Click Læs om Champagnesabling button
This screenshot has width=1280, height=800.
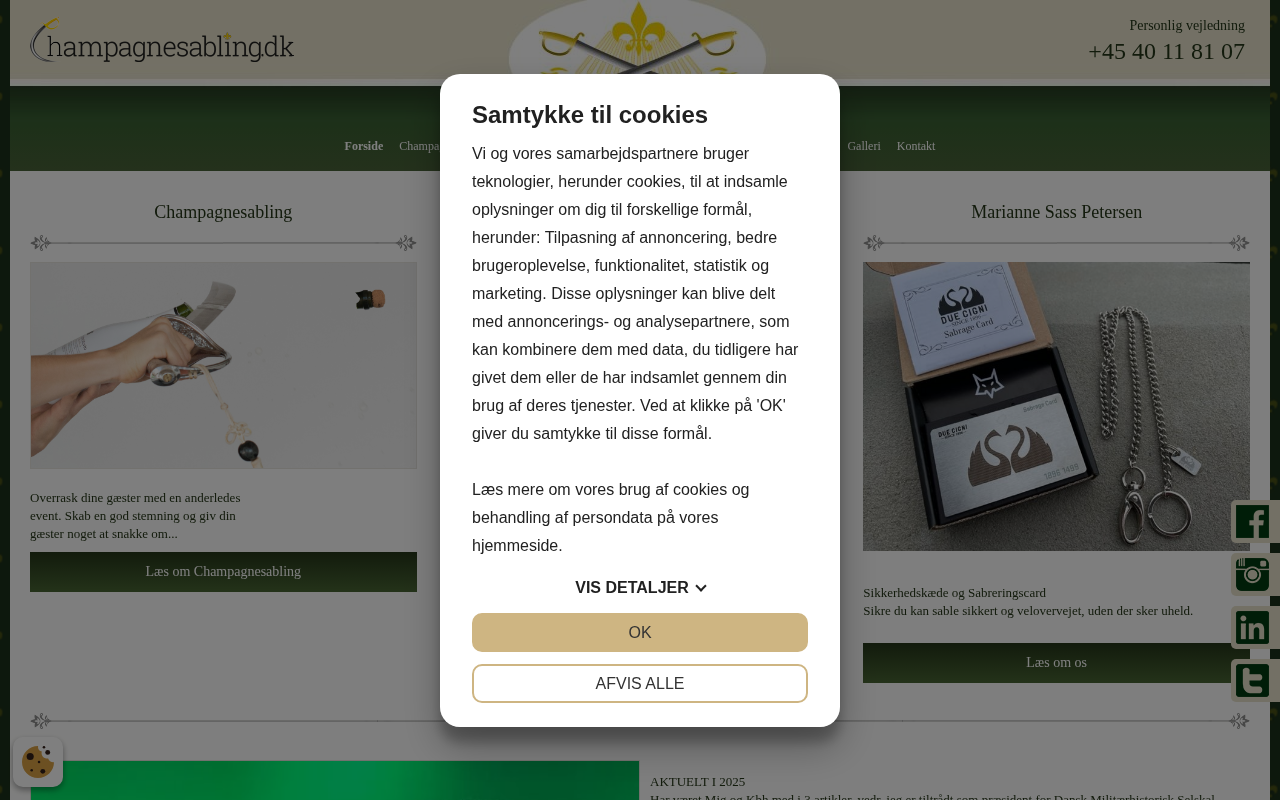[x=223, y=572]
